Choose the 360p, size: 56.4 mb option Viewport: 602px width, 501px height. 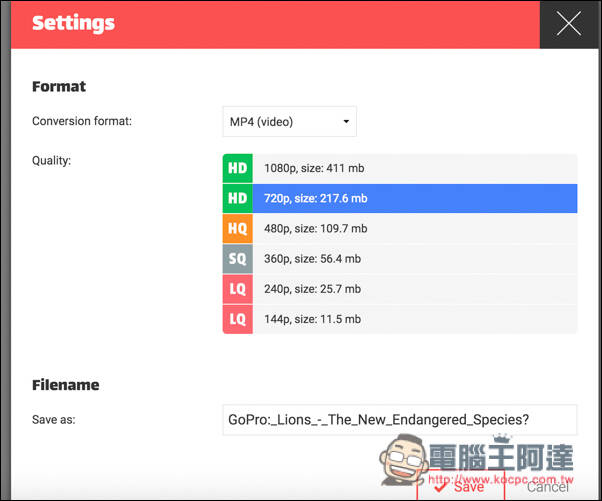400,259
